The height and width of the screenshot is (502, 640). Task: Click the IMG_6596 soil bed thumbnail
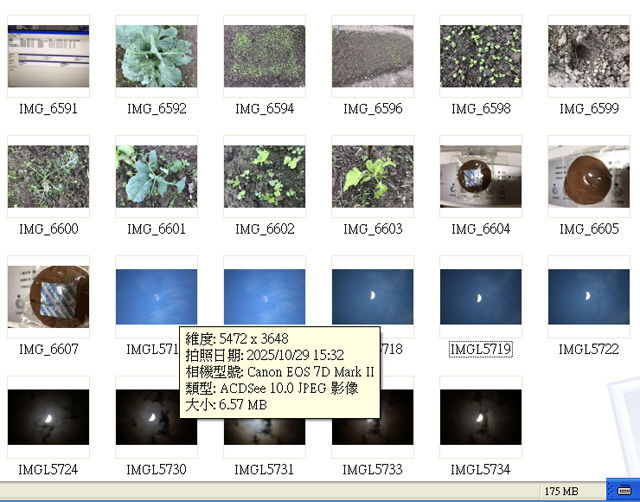(x=373, y=56)
